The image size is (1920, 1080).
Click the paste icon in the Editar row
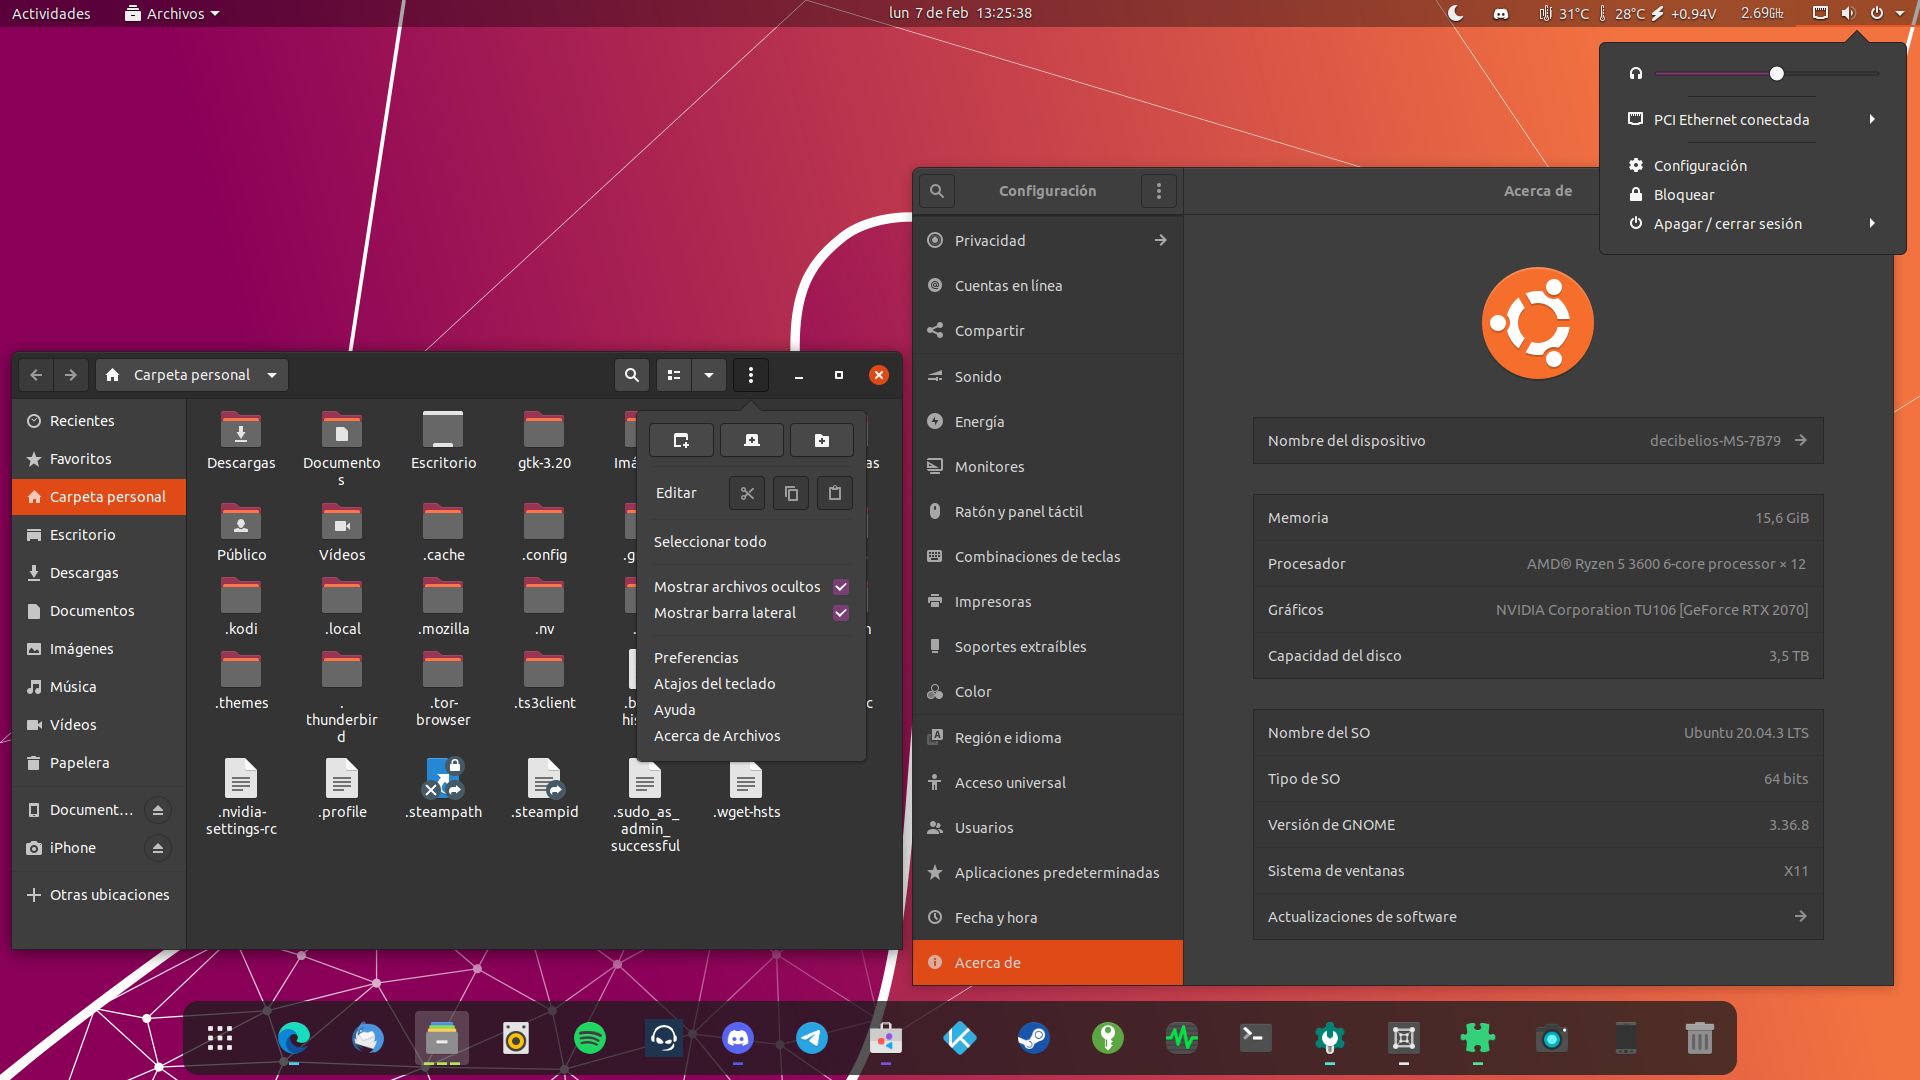835,493
